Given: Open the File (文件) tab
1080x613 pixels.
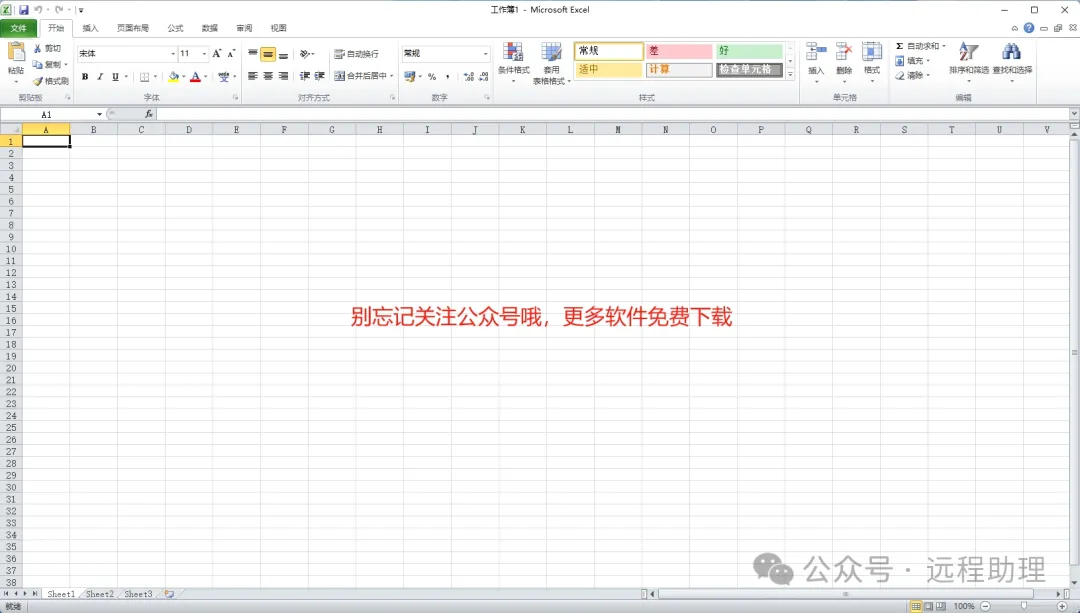Looking at the screenshot, I should tap(19, 28).
